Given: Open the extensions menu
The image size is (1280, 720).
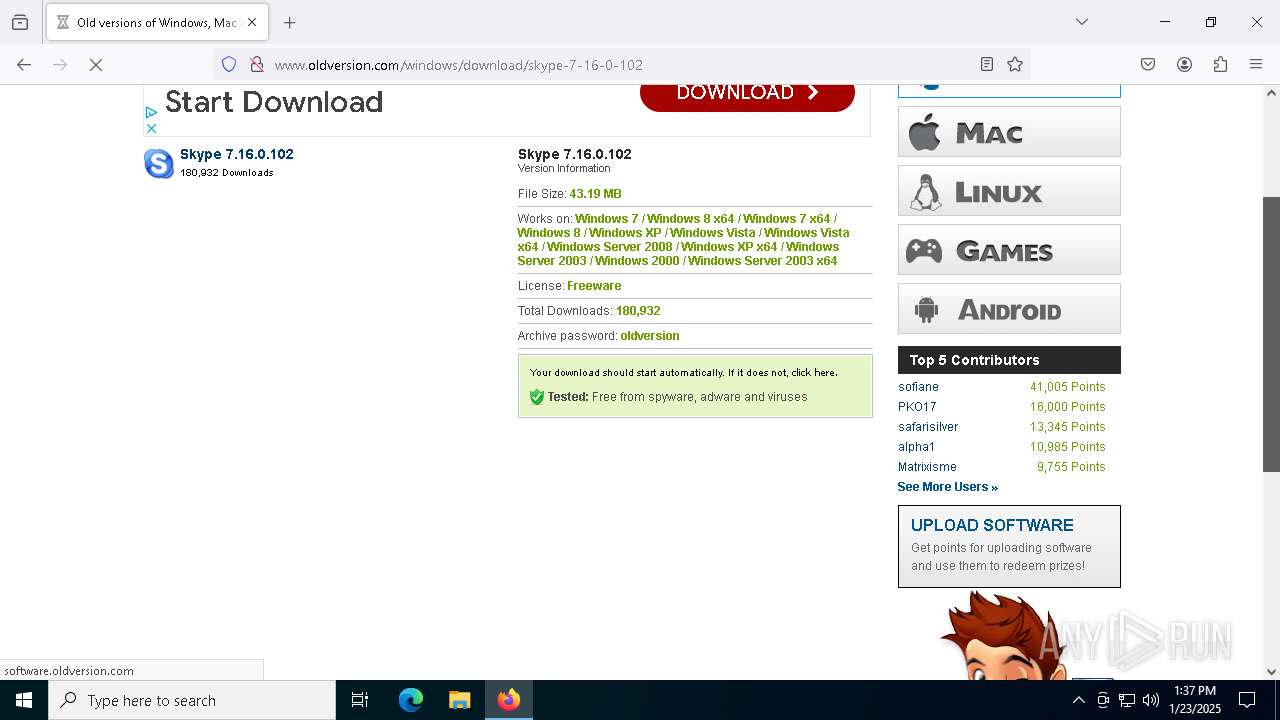Looking at the screenshot, I should pos(1220,64).
